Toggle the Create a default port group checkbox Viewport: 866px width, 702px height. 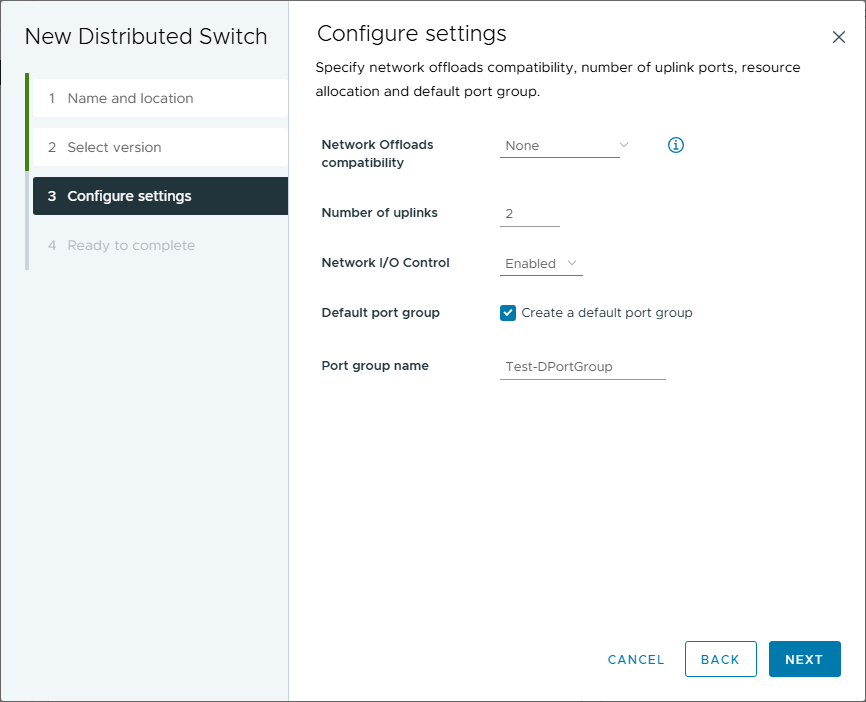click(x=508, y=313)
